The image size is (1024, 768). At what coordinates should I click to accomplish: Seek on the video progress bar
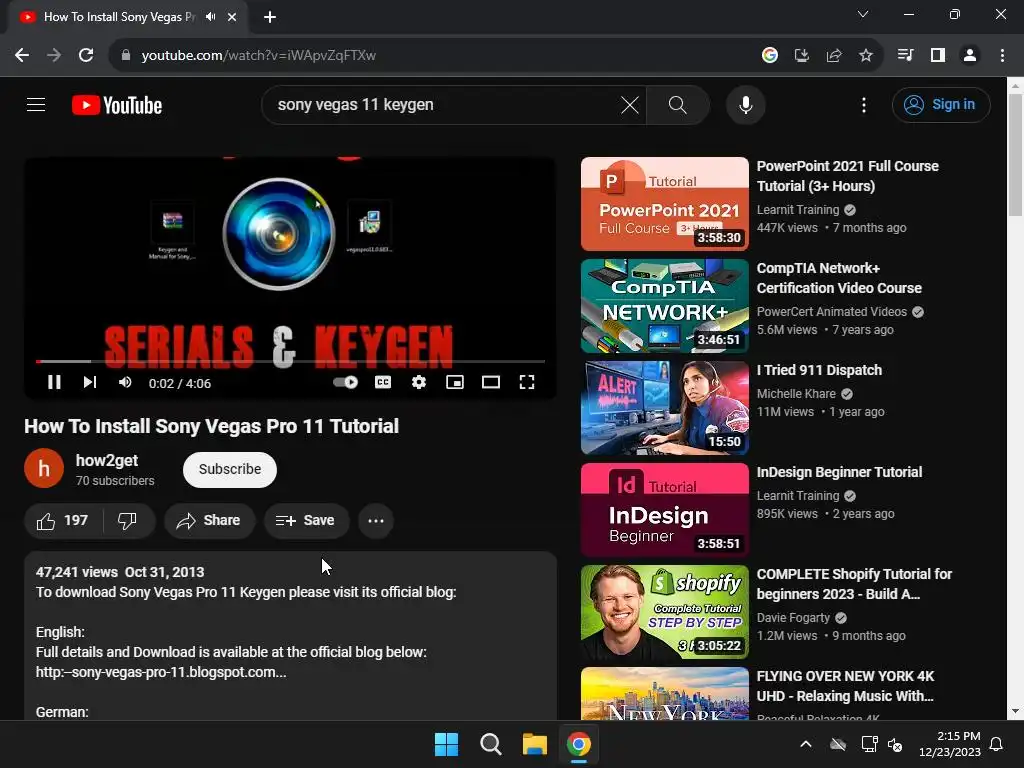coord(291,361)
